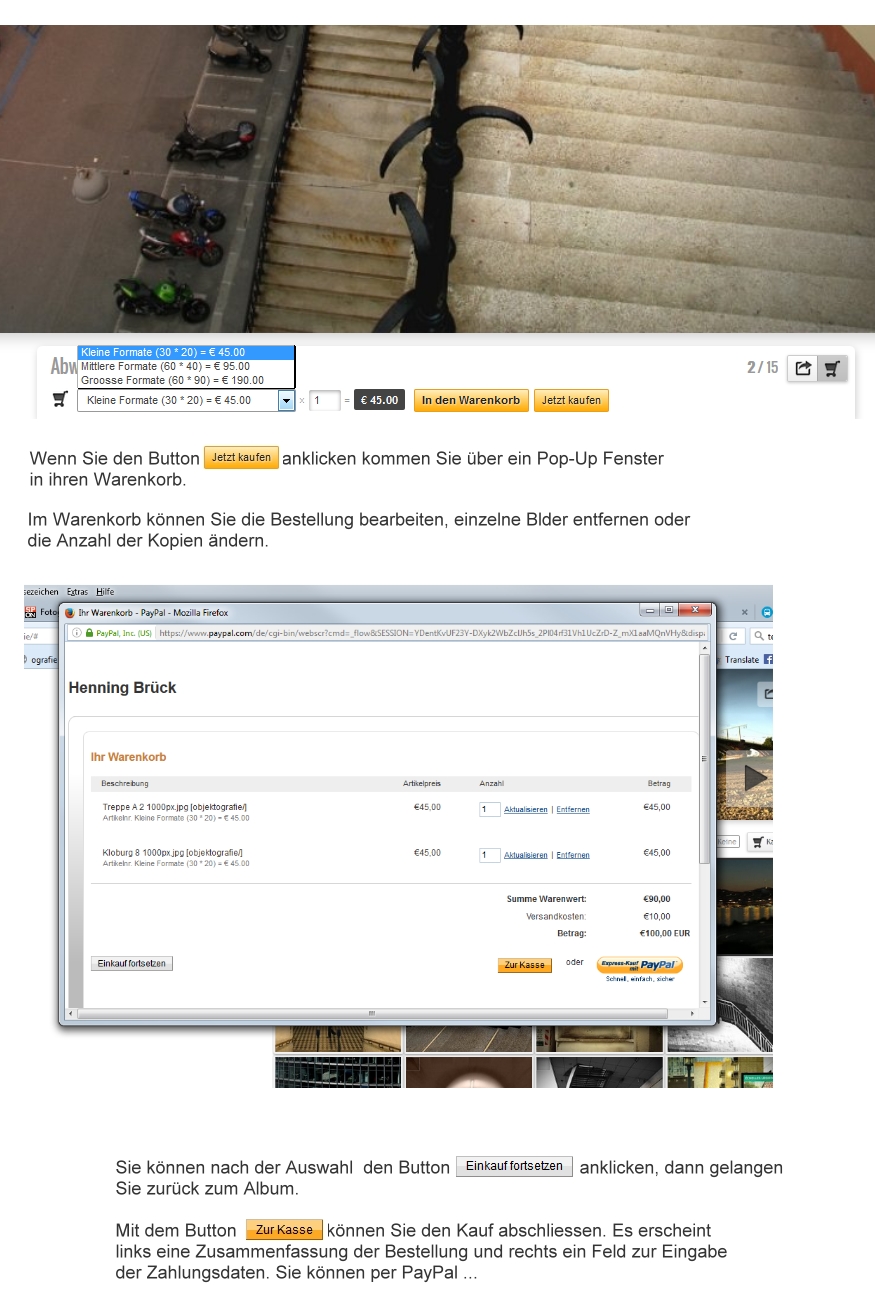
Task: Choose Groosse Formate (60 * 90) option
Action: click(172, 380)
